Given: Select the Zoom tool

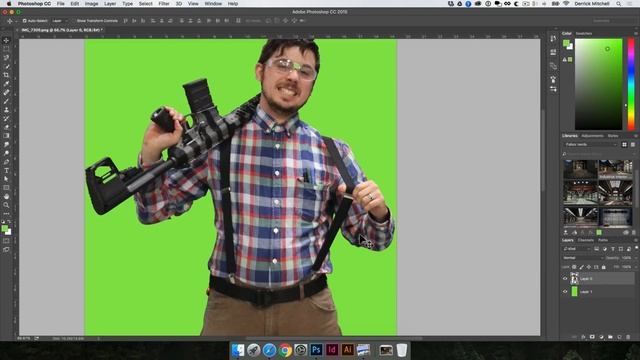Looking at the screenshot, I should click(x=6, y=205).
